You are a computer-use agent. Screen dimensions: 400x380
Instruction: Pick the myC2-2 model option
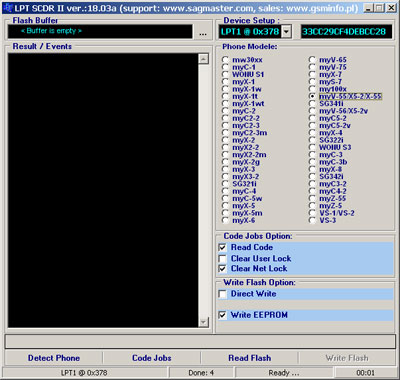click(226, 118)
